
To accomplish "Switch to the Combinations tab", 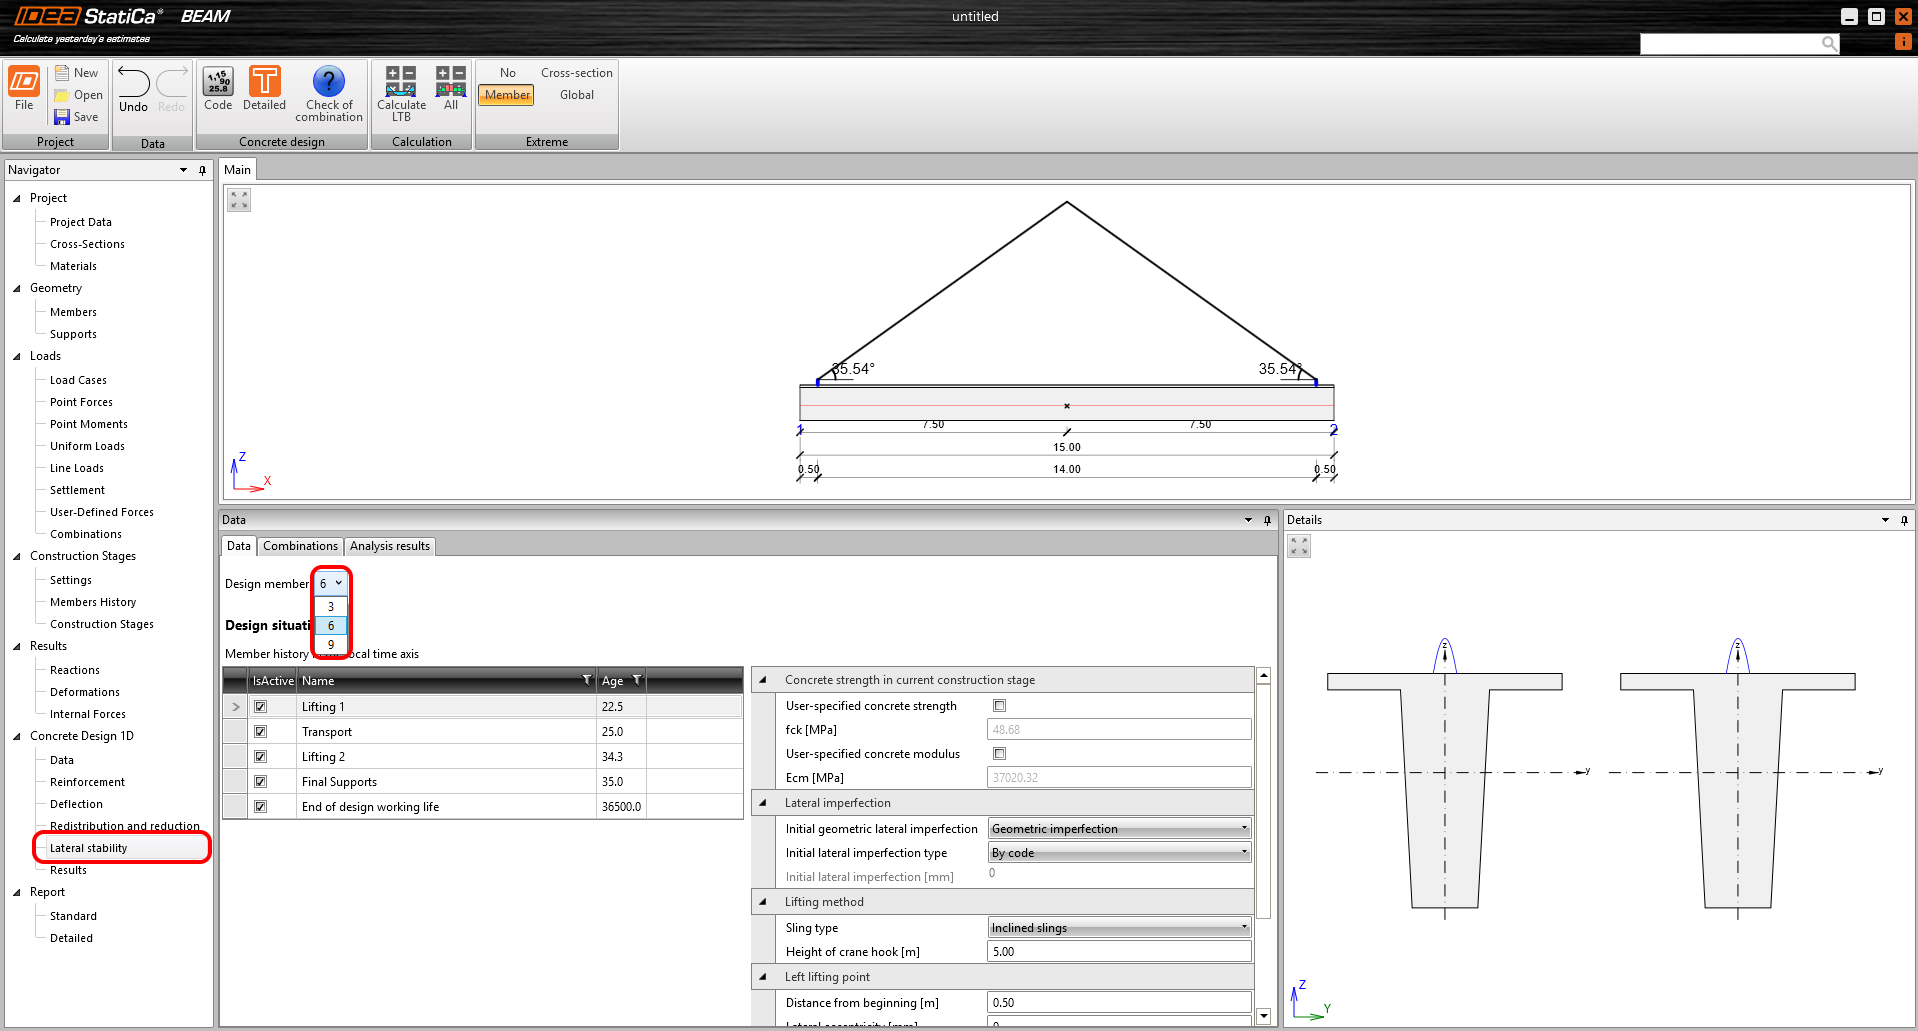I will [x=300, y=546].
